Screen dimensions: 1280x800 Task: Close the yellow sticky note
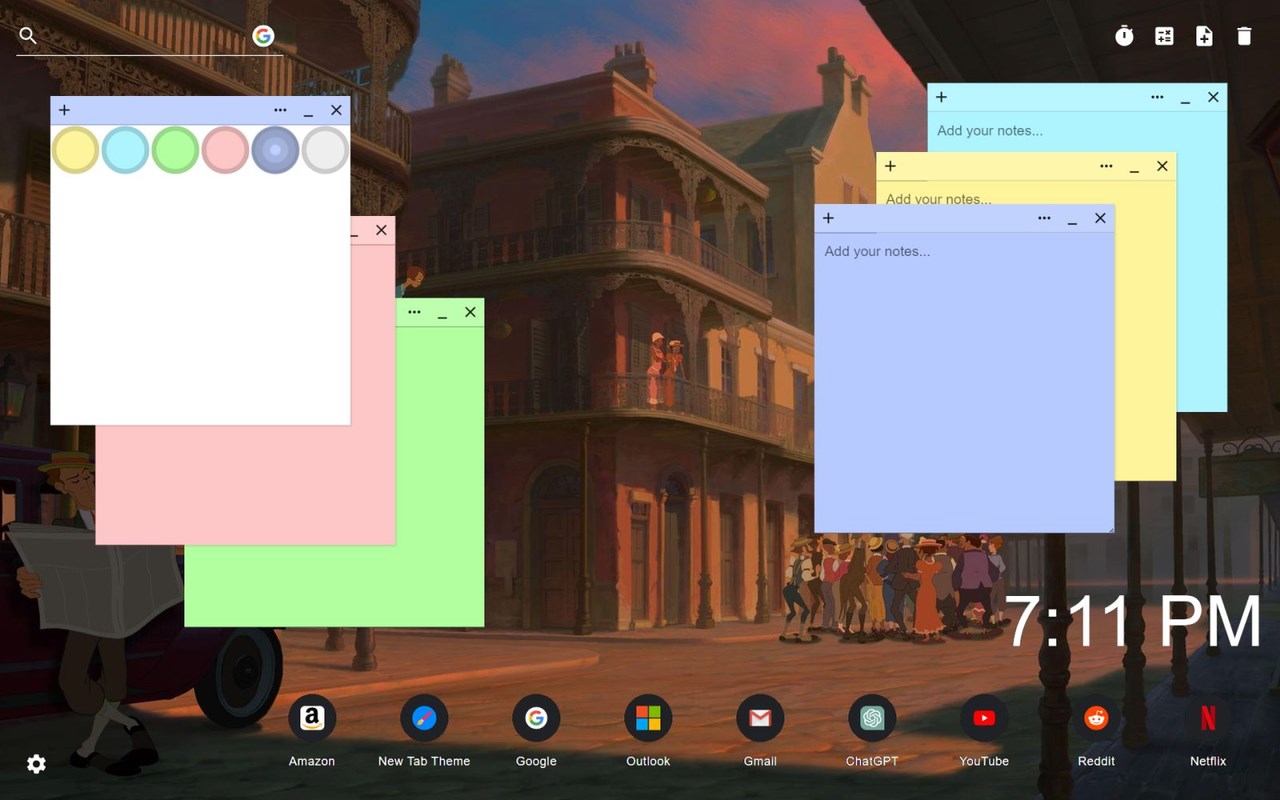pos(1162,166)
